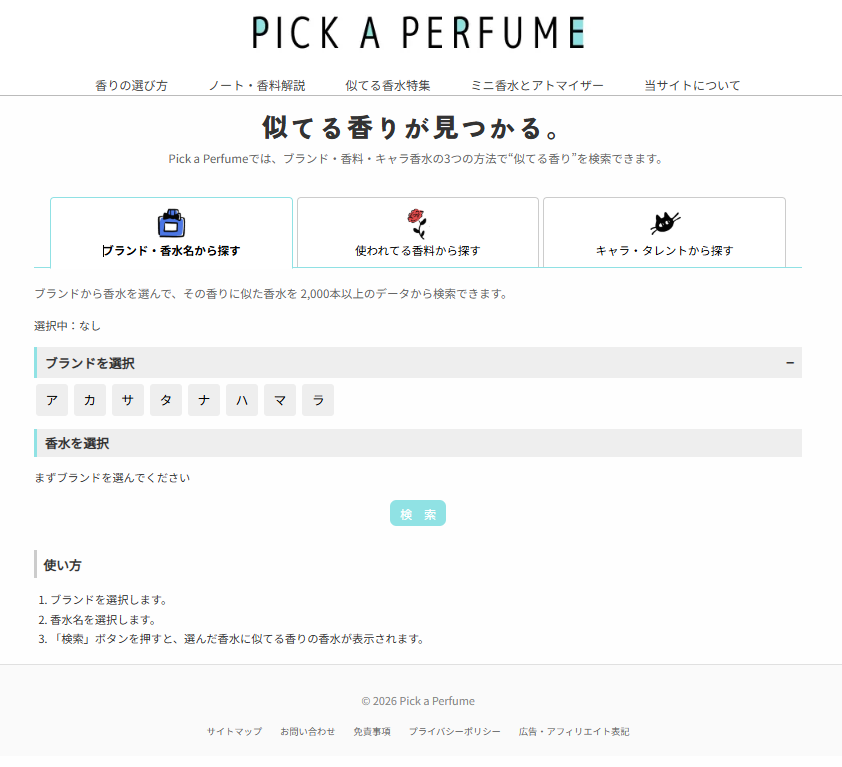The height and width of the screenshot is (767, 842).
Task: Go to 似てる香水特集 page
Action: point(388,86)
